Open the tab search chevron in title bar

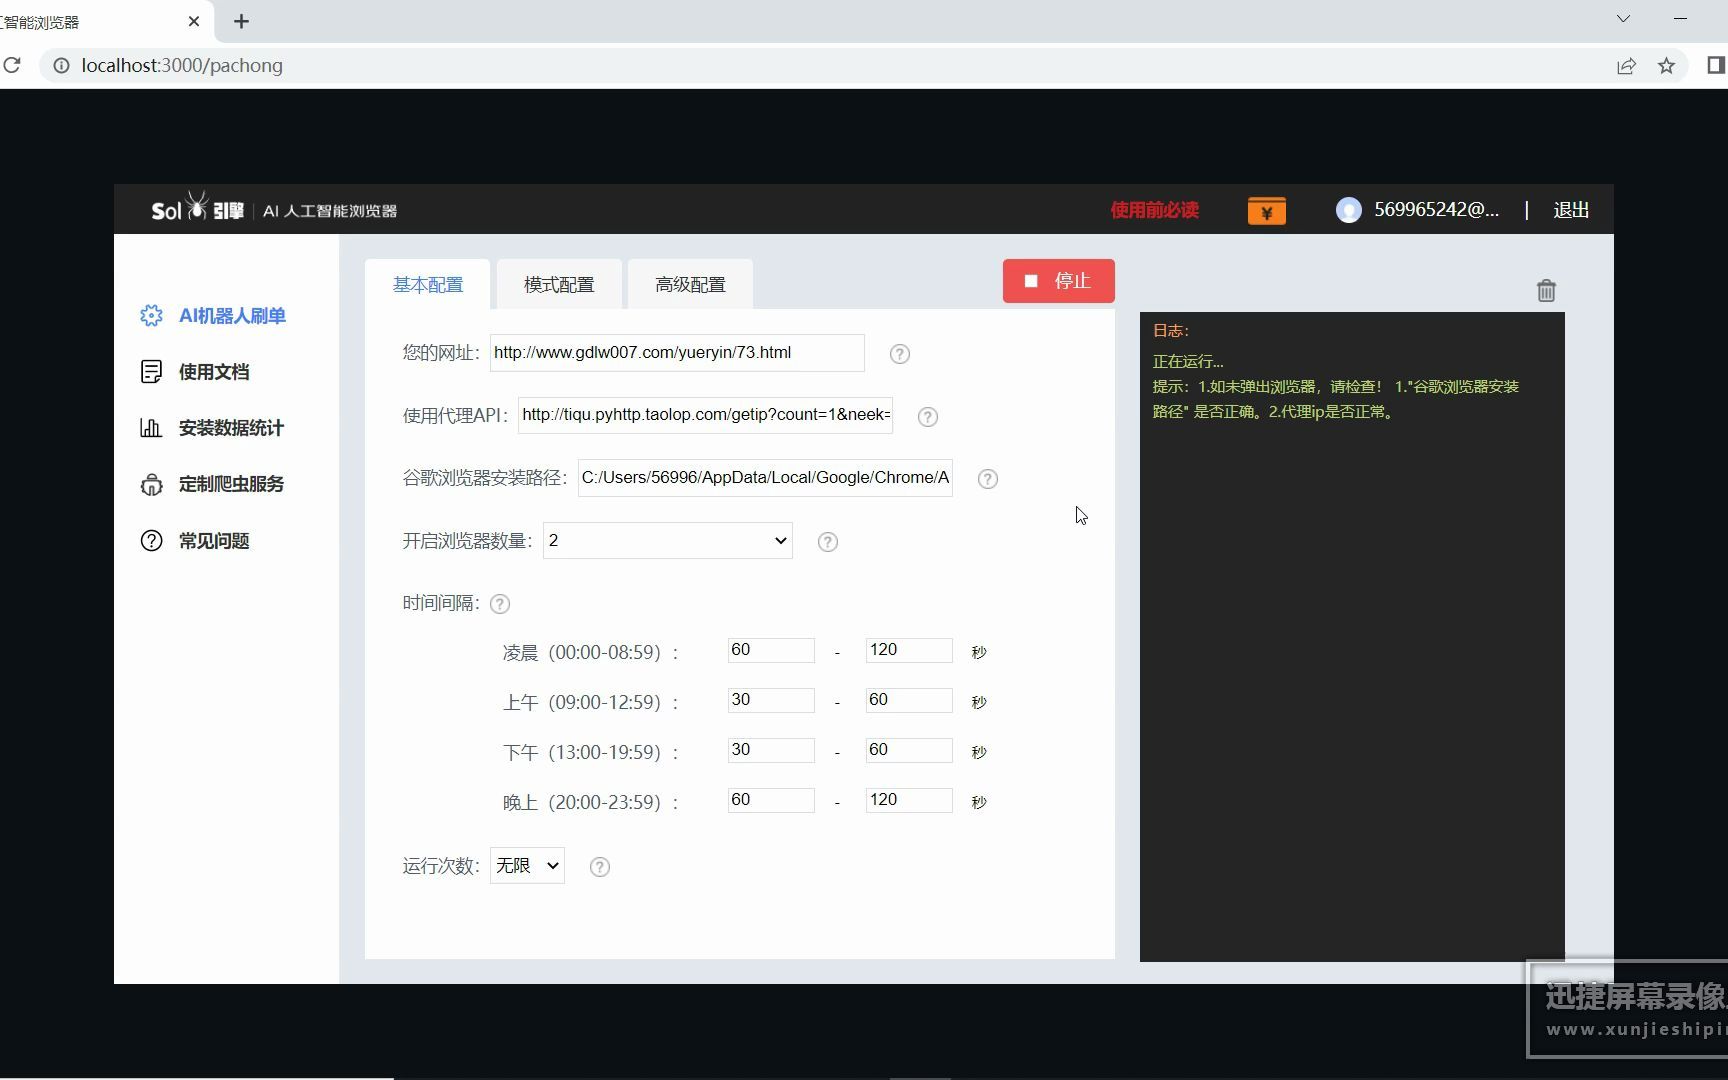pos(1623,19)
